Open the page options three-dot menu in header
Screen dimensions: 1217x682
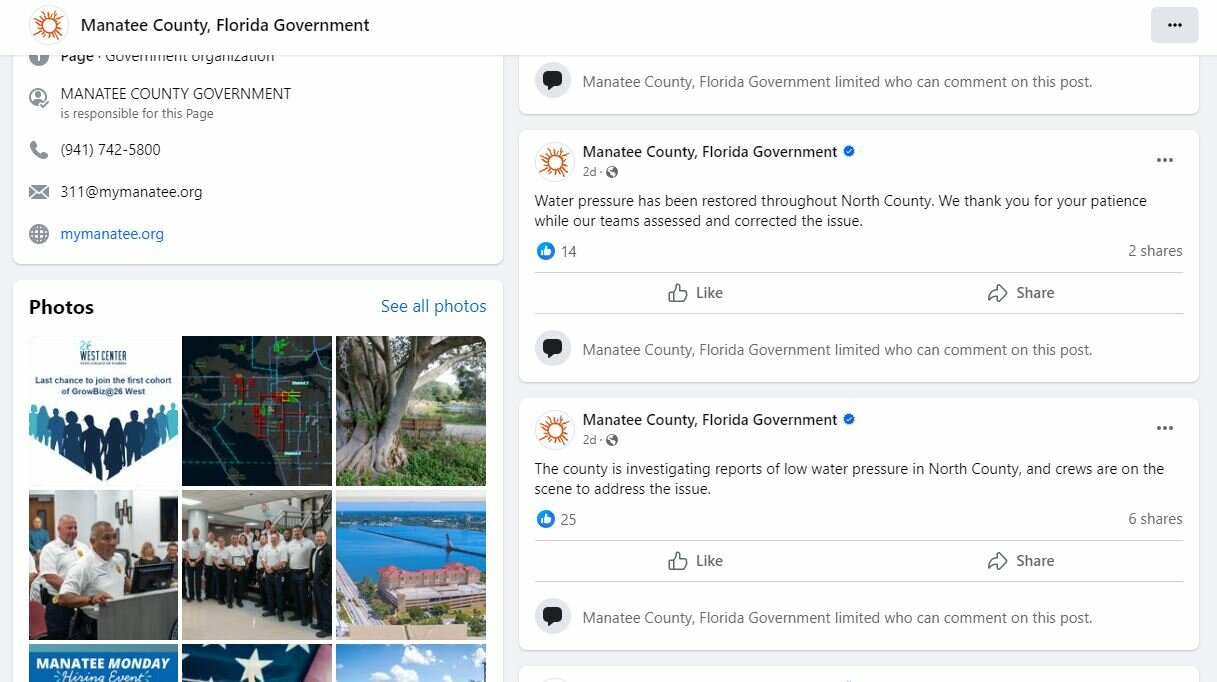[1174, 25]
